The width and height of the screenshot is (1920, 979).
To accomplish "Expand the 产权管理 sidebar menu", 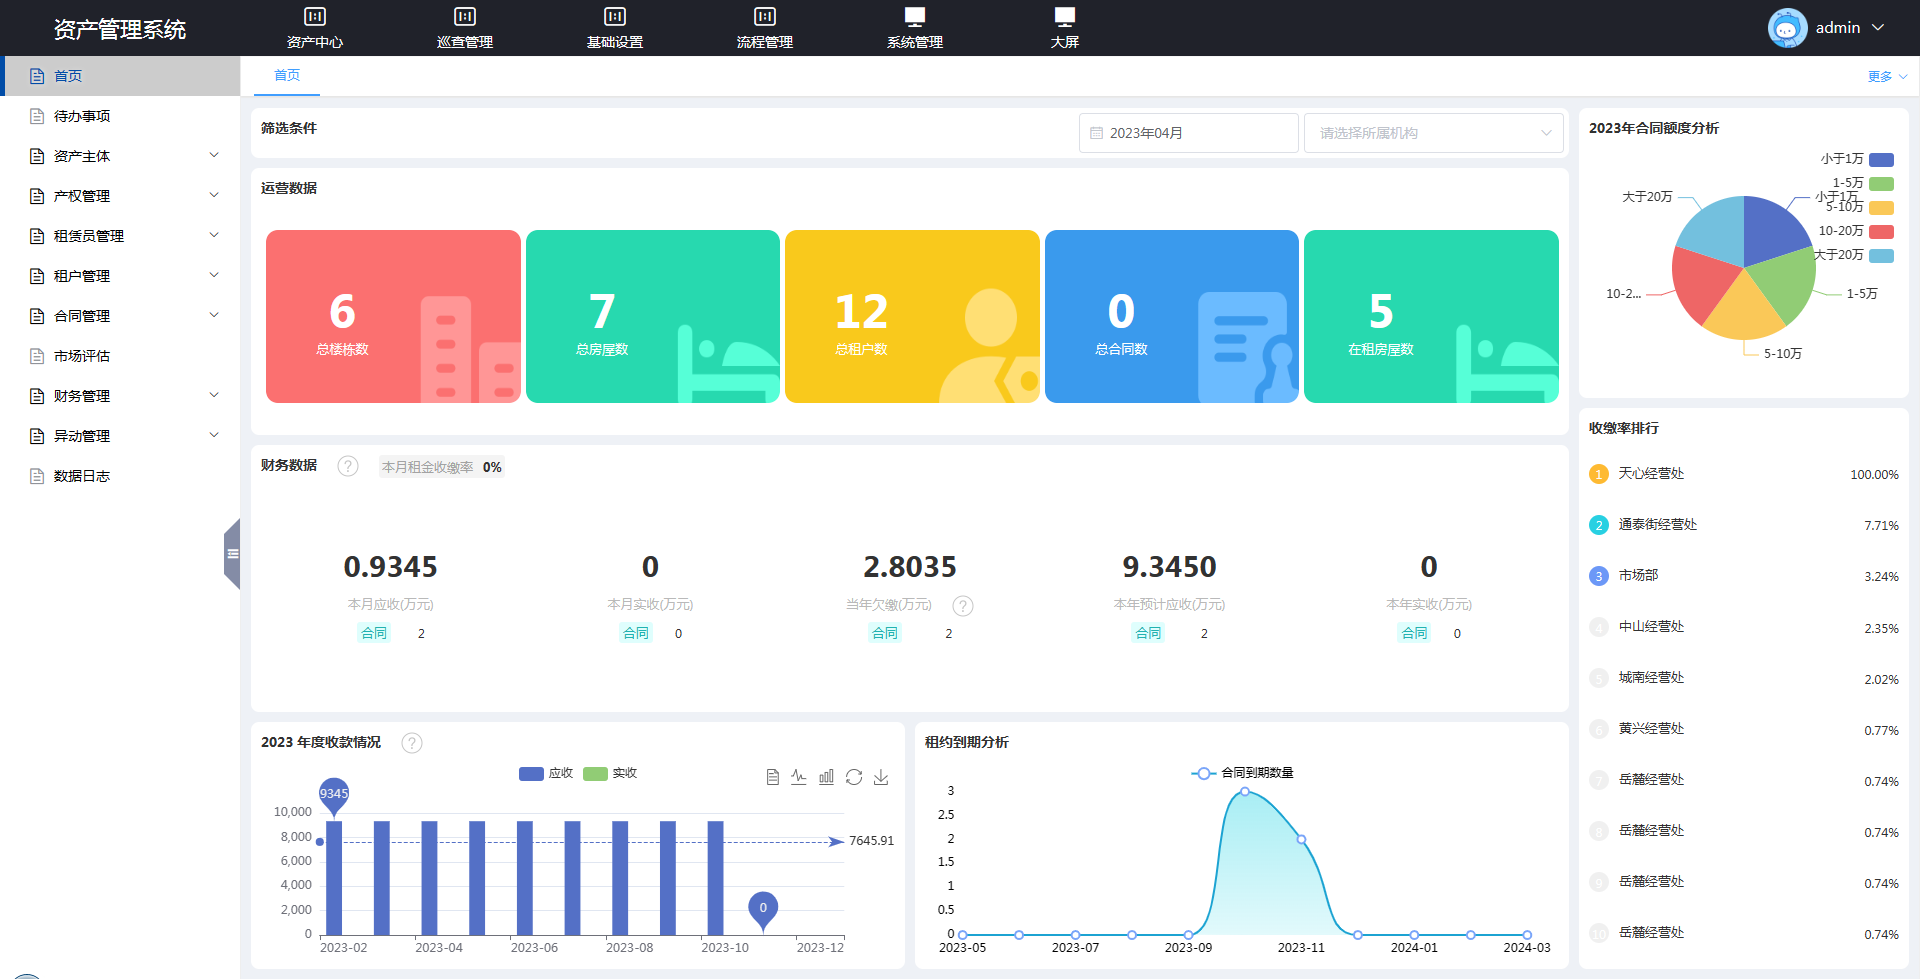I will point(120,196).
